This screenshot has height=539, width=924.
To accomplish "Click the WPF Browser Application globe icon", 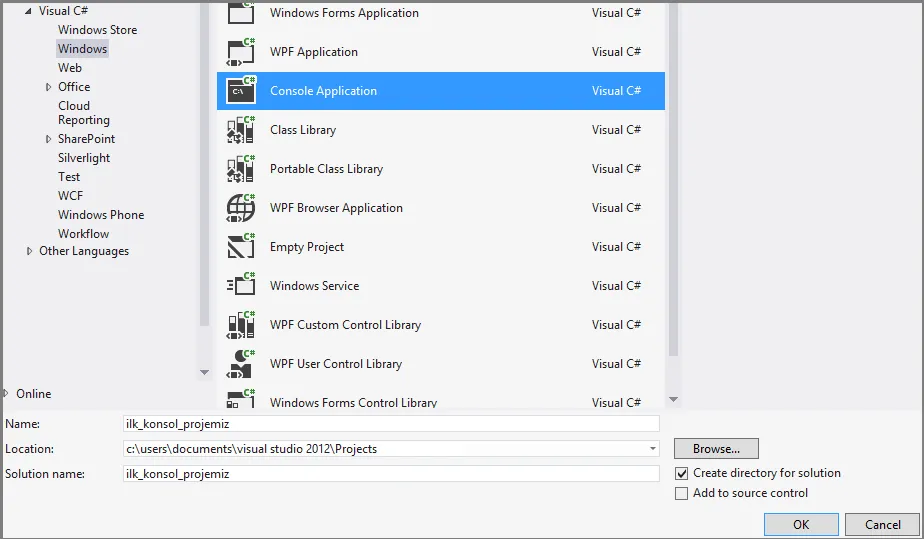I will (x=241, y=208).
